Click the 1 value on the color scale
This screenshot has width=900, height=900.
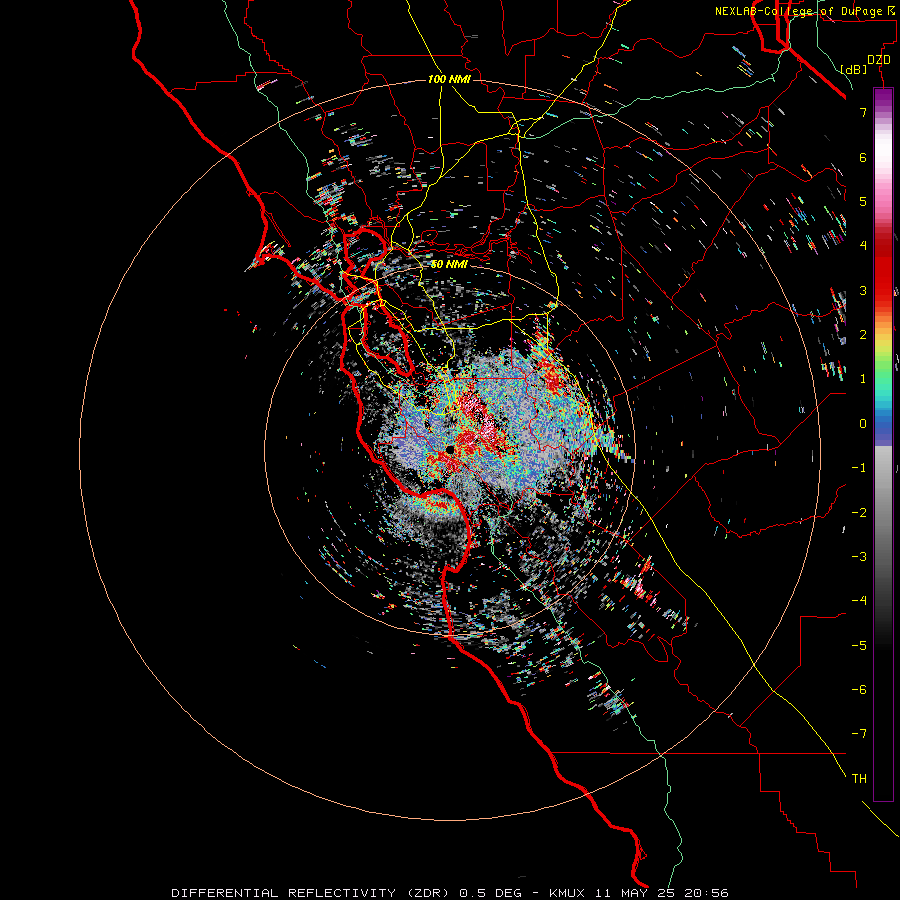(863, 379)
